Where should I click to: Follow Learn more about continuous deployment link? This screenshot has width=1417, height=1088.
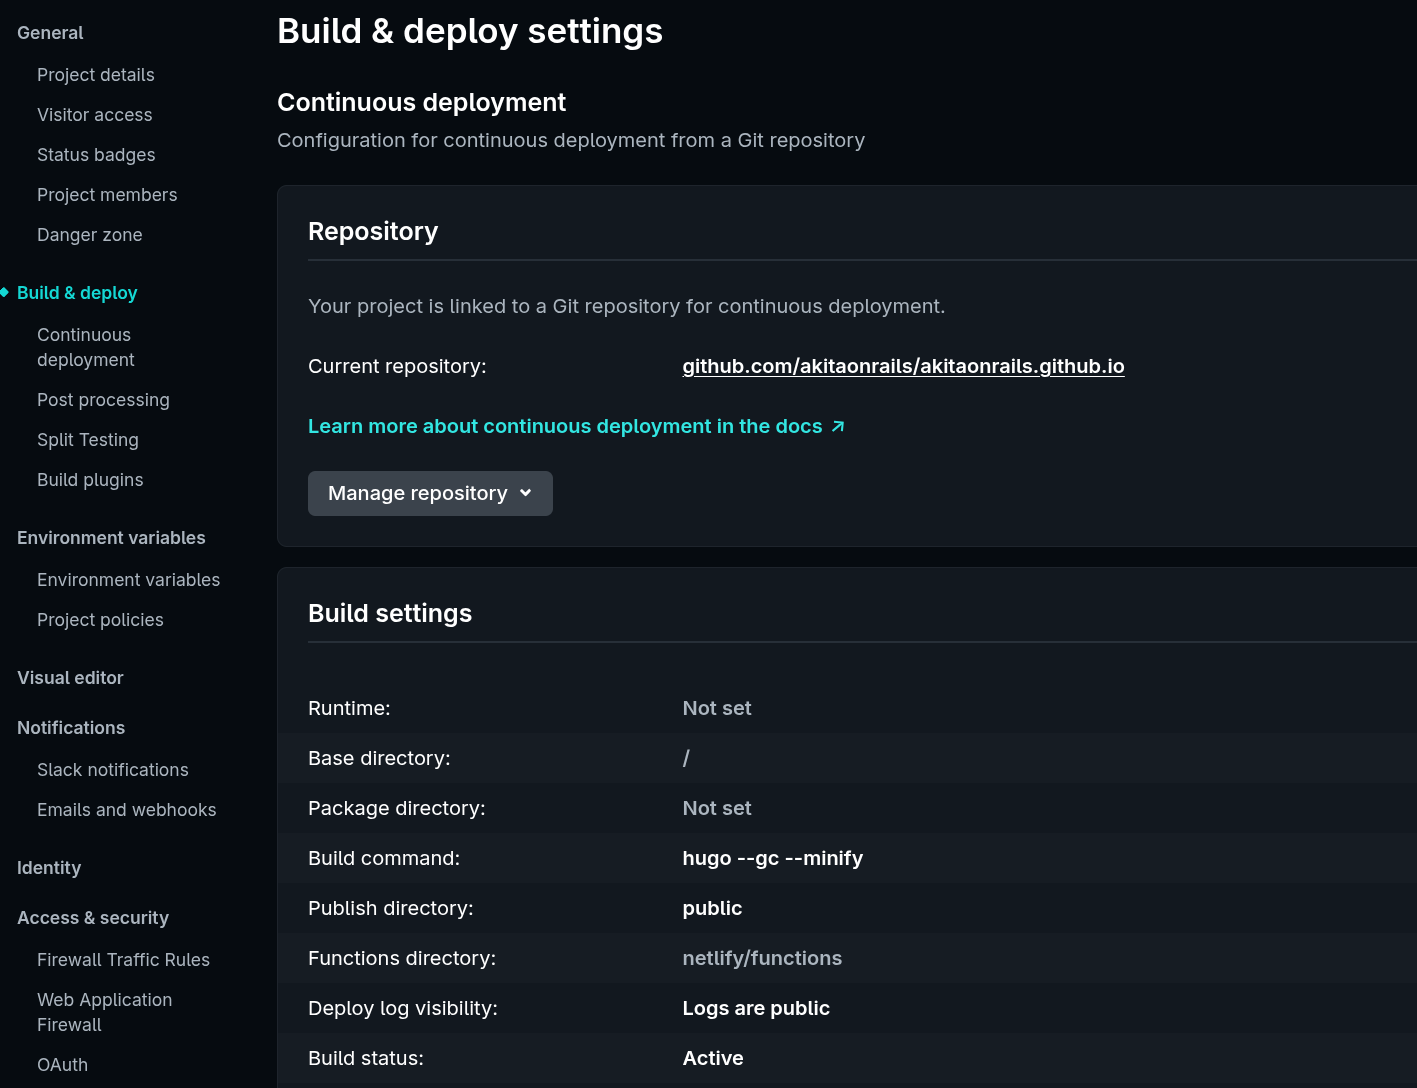pos(576,426)
